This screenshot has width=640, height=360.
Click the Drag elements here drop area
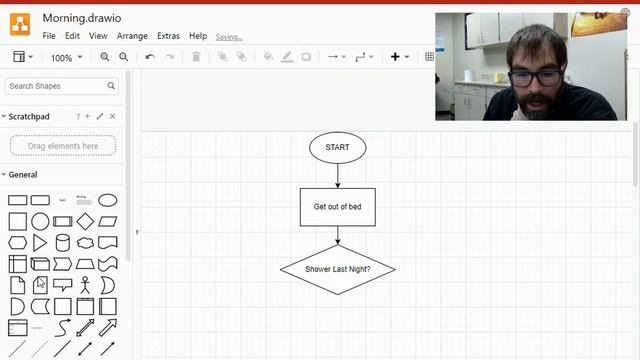pyautogui.click(x=63, y=146)
